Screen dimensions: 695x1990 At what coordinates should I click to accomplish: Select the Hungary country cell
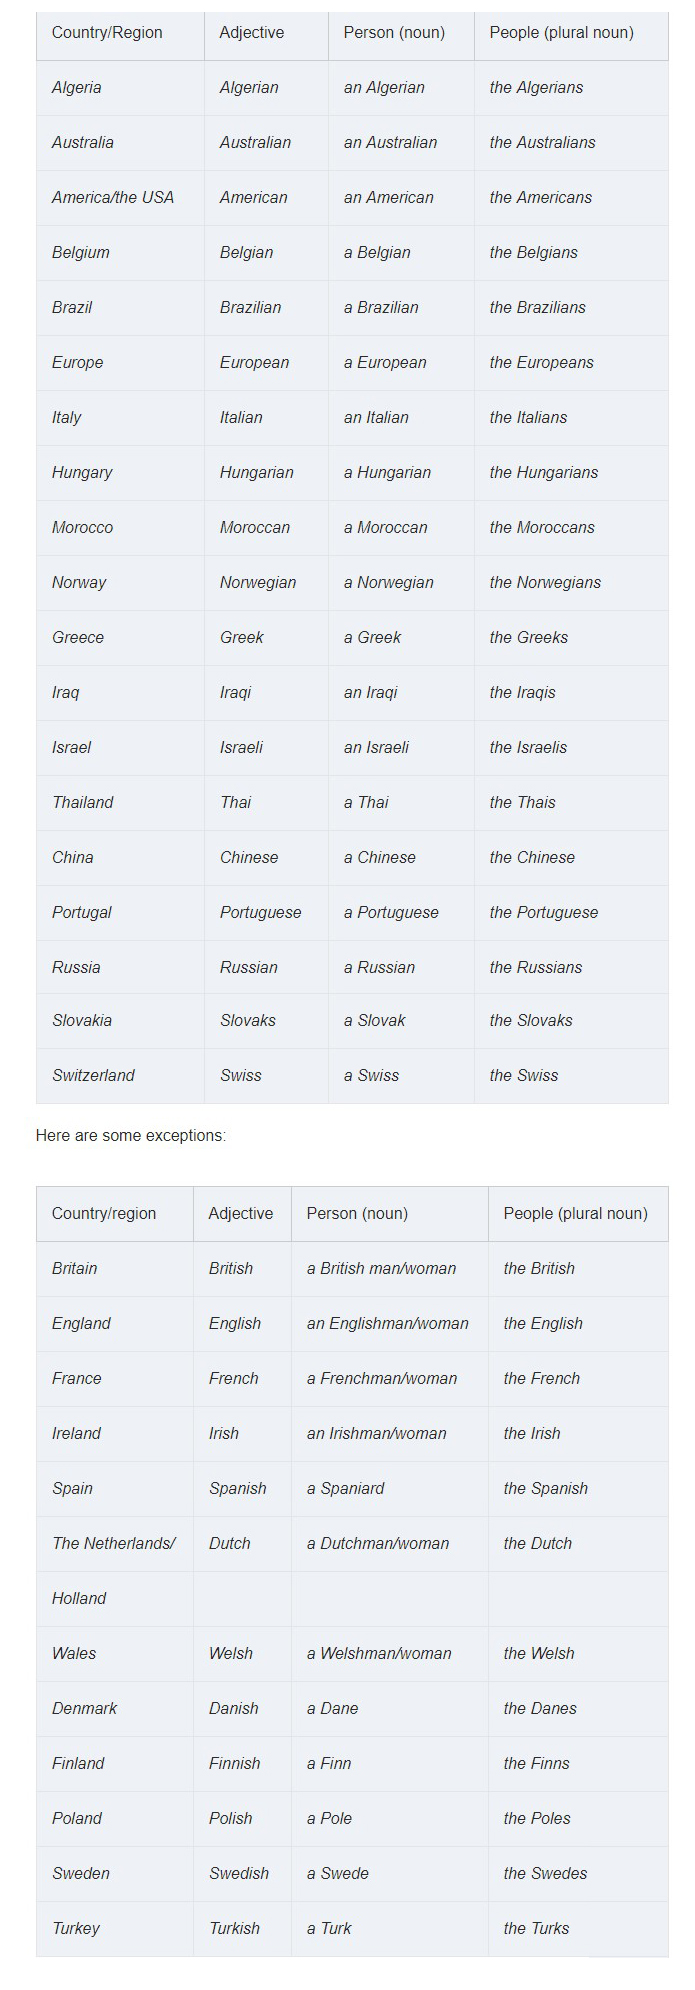120,473
